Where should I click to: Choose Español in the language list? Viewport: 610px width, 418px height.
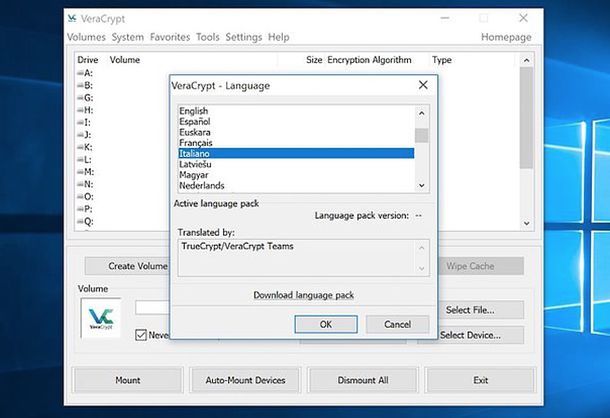coord(296,121)
